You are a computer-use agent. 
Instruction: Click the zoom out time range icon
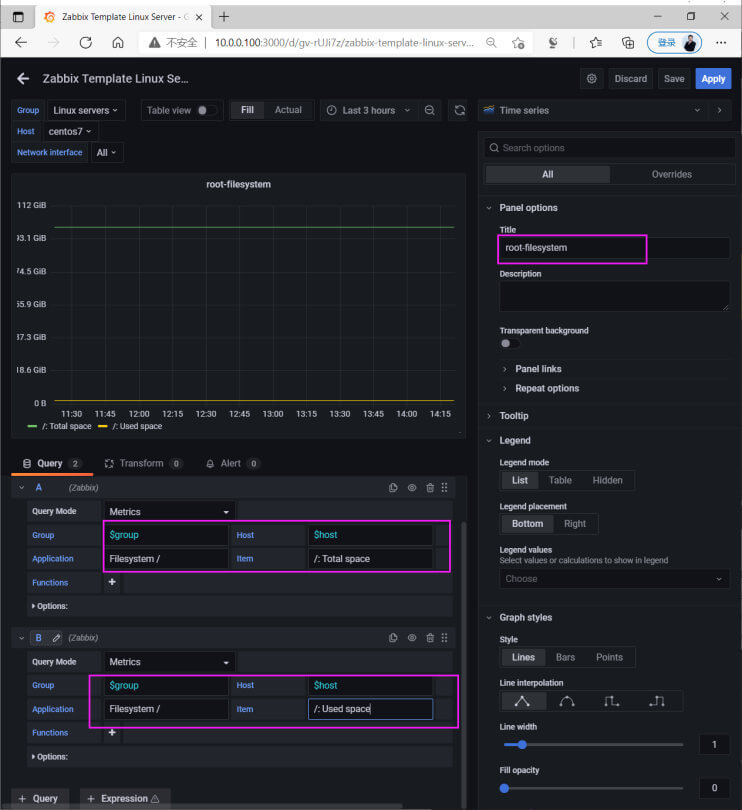[429, 110]
